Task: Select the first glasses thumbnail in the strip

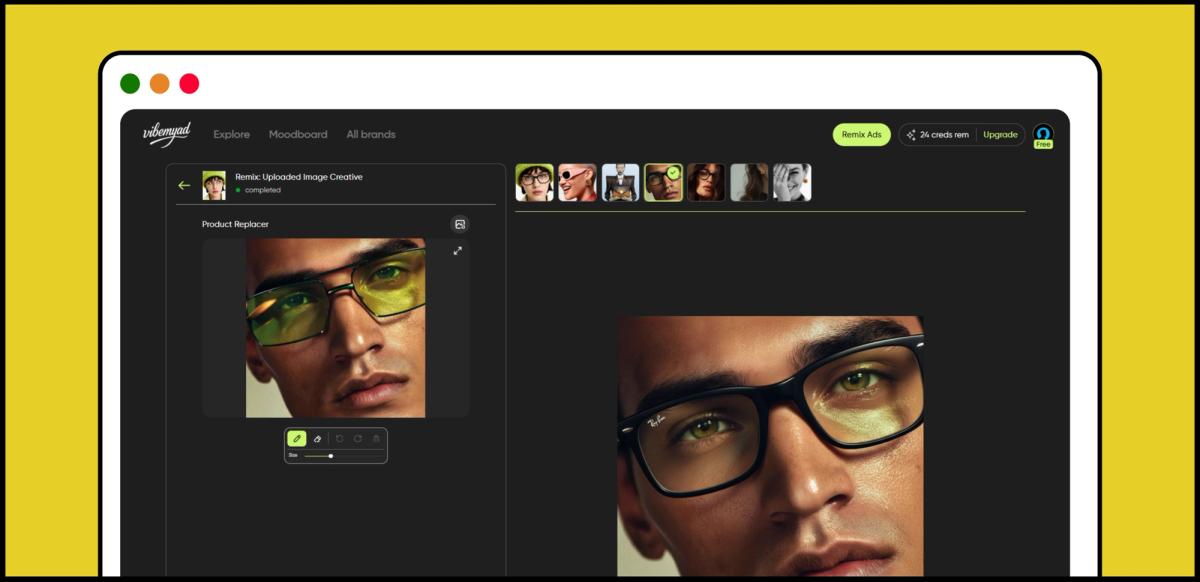Action: coord(535,182)
